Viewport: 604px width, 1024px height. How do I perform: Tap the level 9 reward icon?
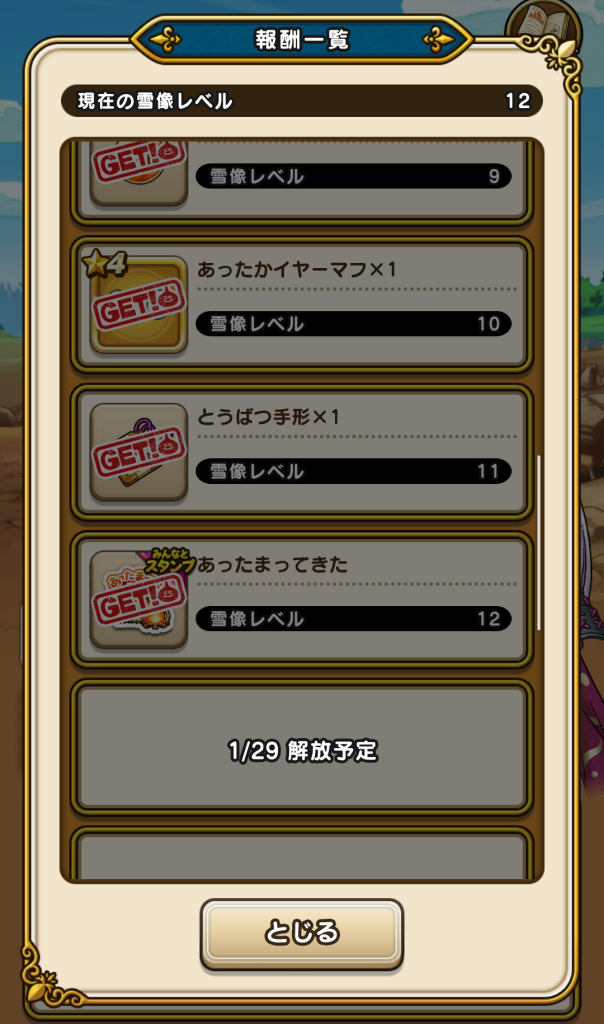pyautogui.click(x=138, y=174)
